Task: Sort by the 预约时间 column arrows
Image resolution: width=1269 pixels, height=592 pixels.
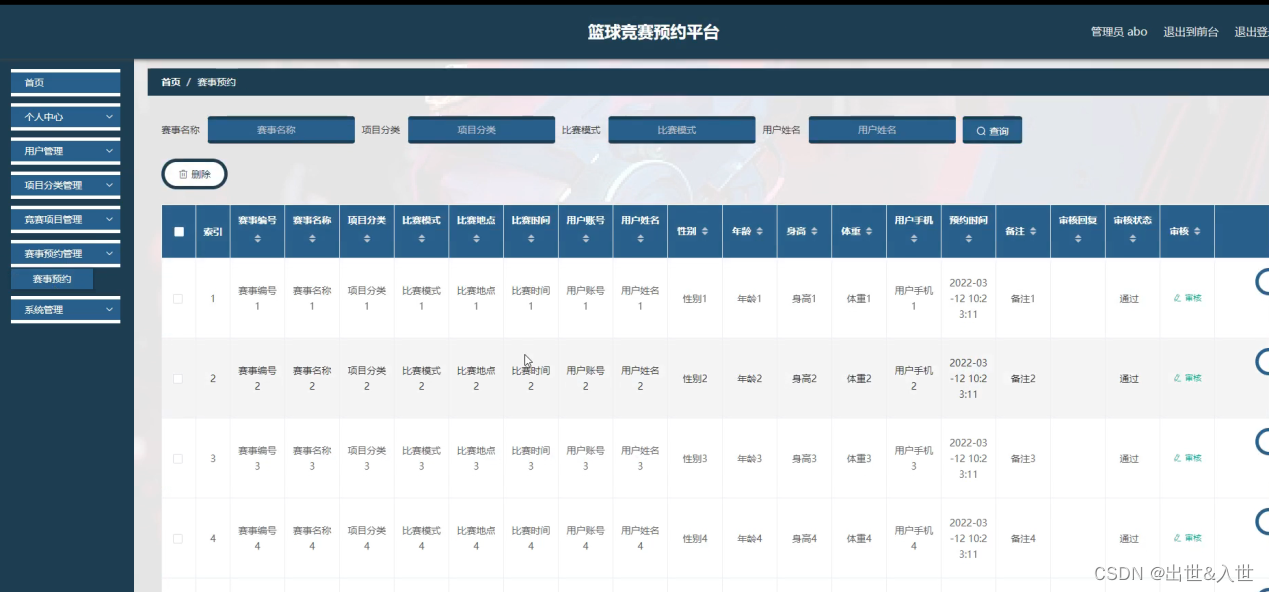Action: coord(969,239)
